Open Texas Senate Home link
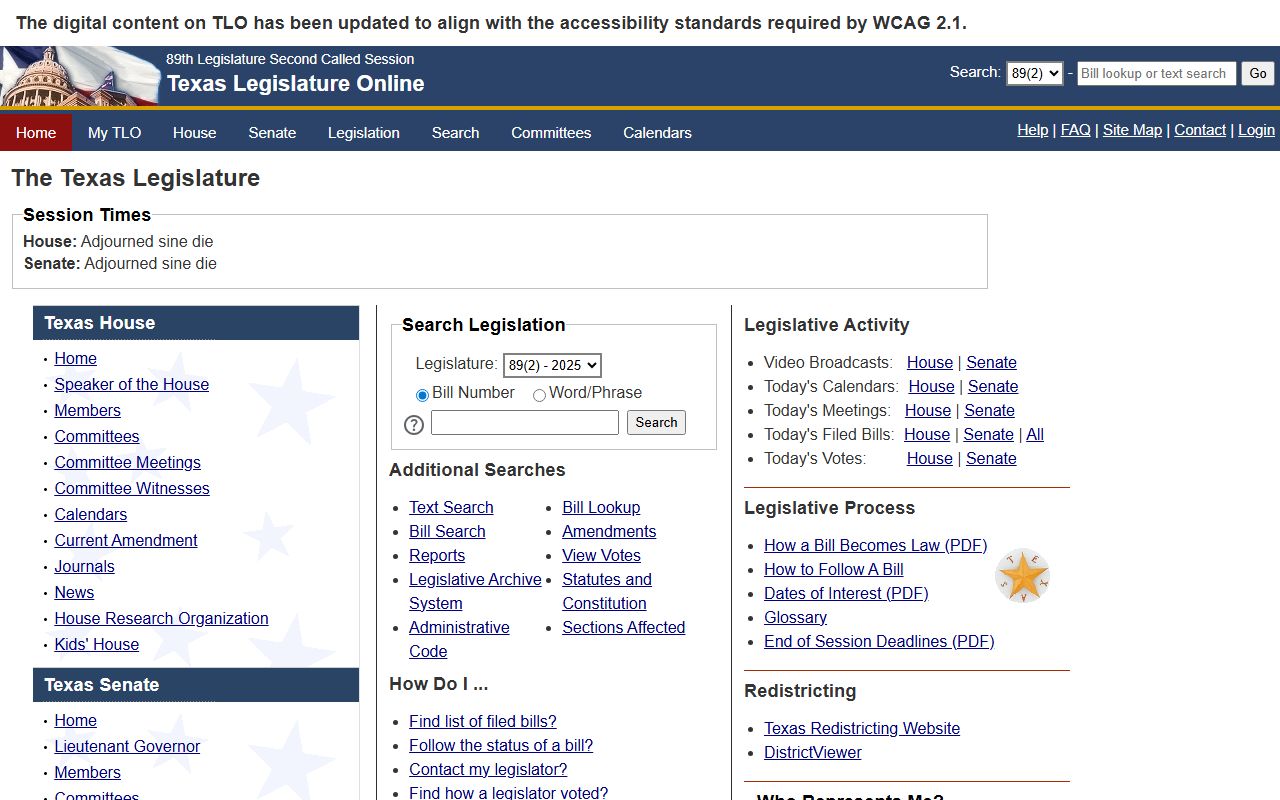The image size is (1280, 800). (75, 720)
